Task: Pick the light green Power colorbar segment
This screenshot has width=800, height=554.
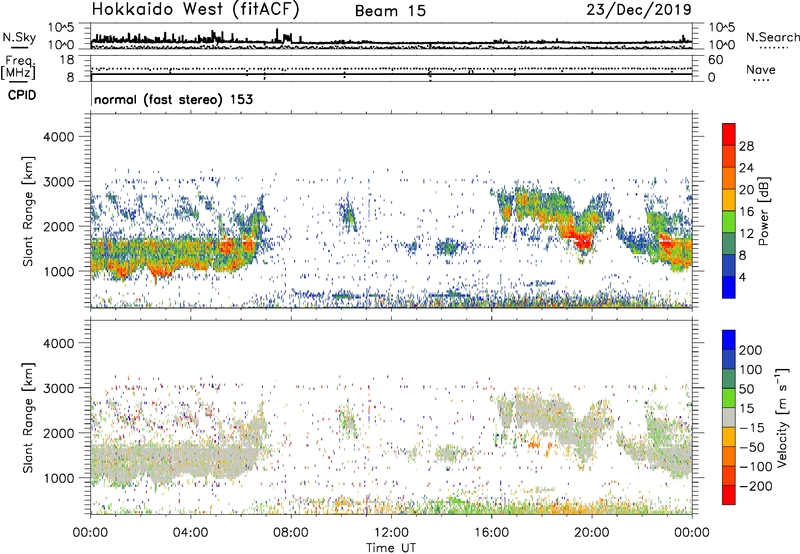Action: click(729, 222)
